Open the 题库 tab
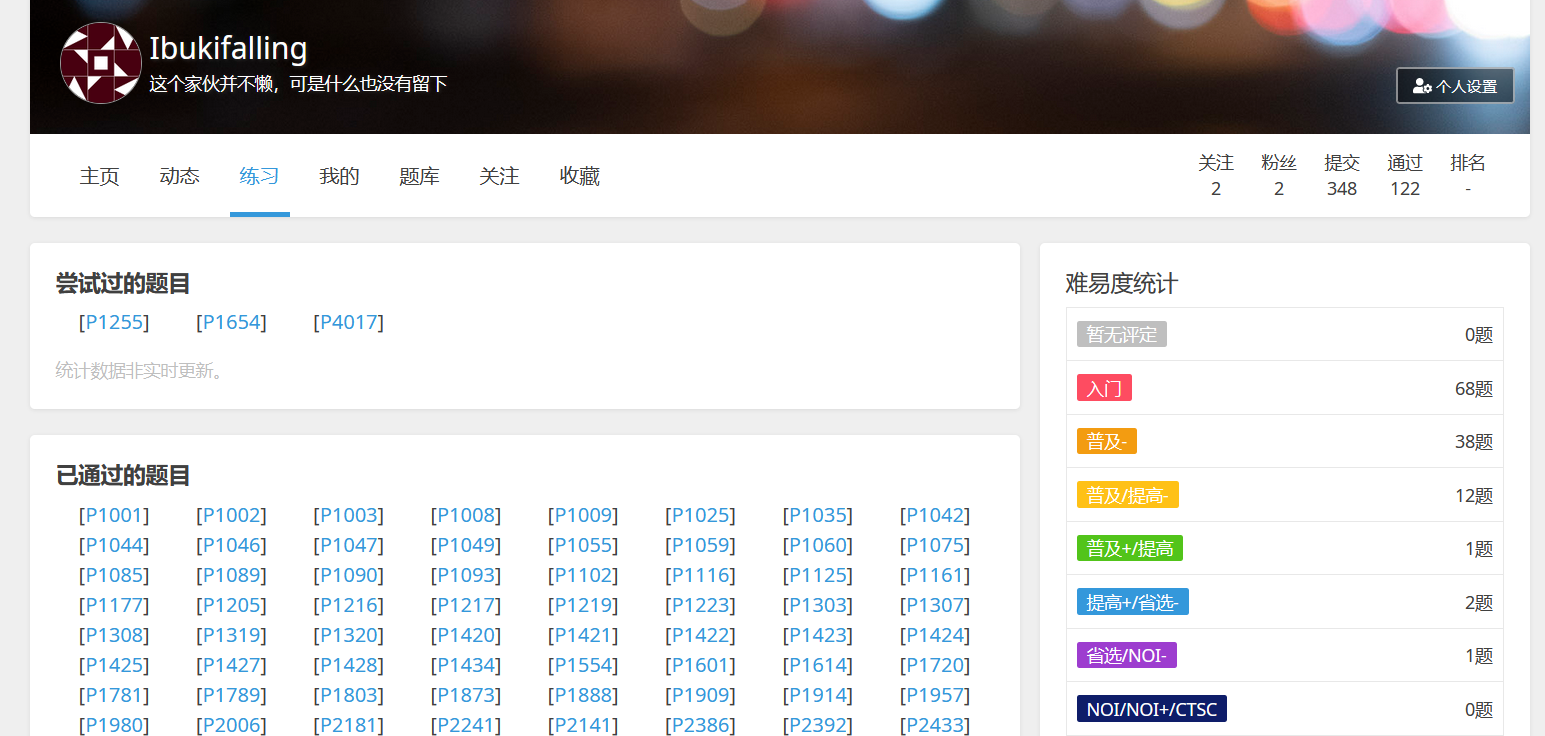 tap(419, 176)
